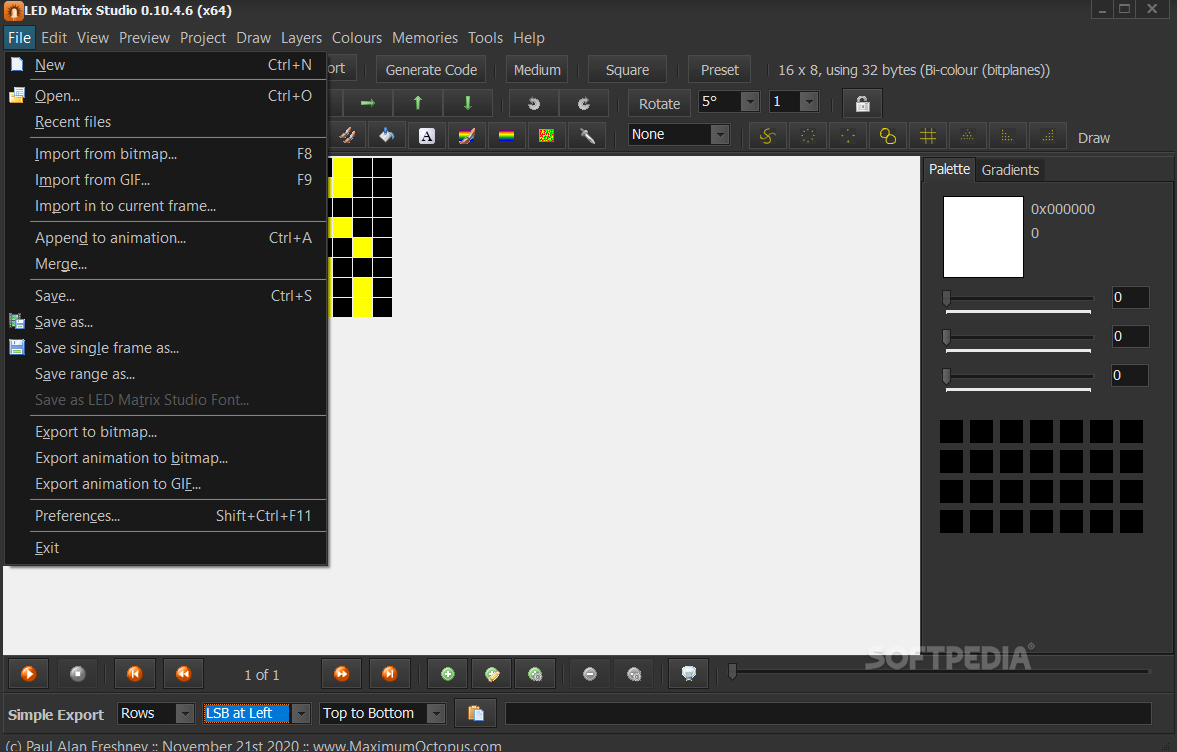Image resolution: width=1177 pixels, height=752 pixels.
Task: Click the add multiple frames icon
Action: tap(535, 674)
